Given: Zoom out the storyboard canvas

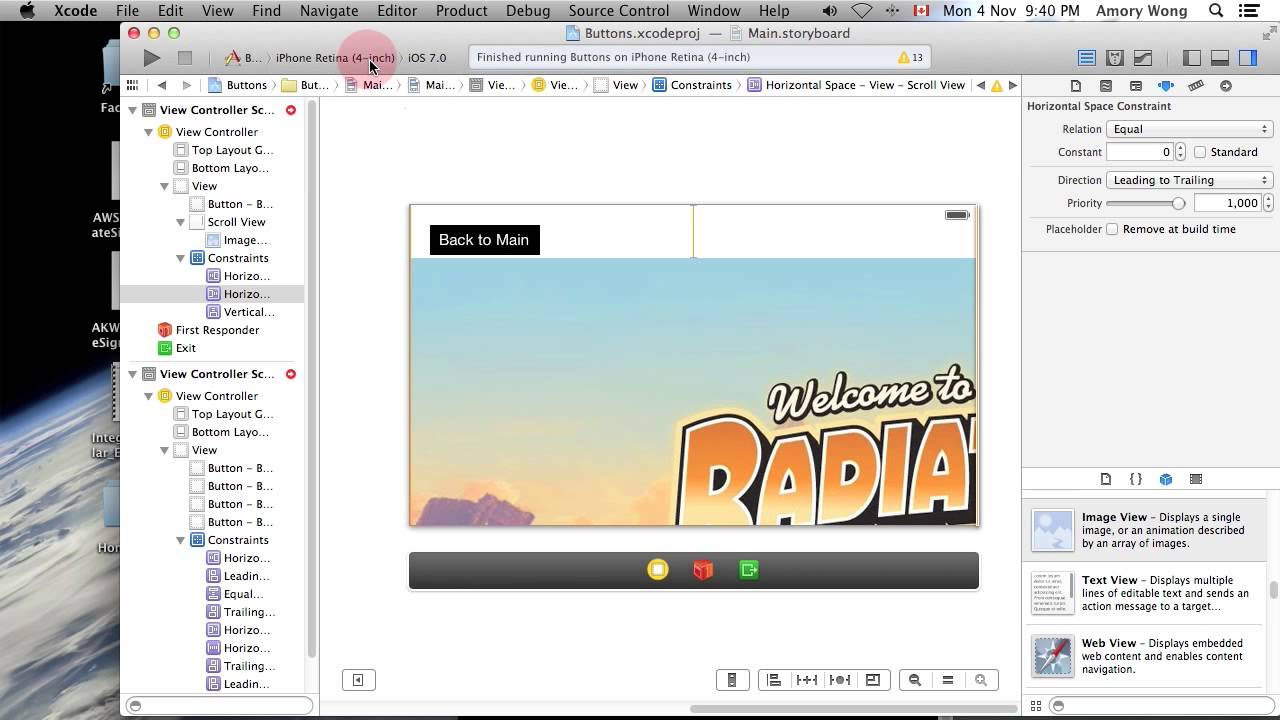Looking at the screenshot, I should point(915,680).
